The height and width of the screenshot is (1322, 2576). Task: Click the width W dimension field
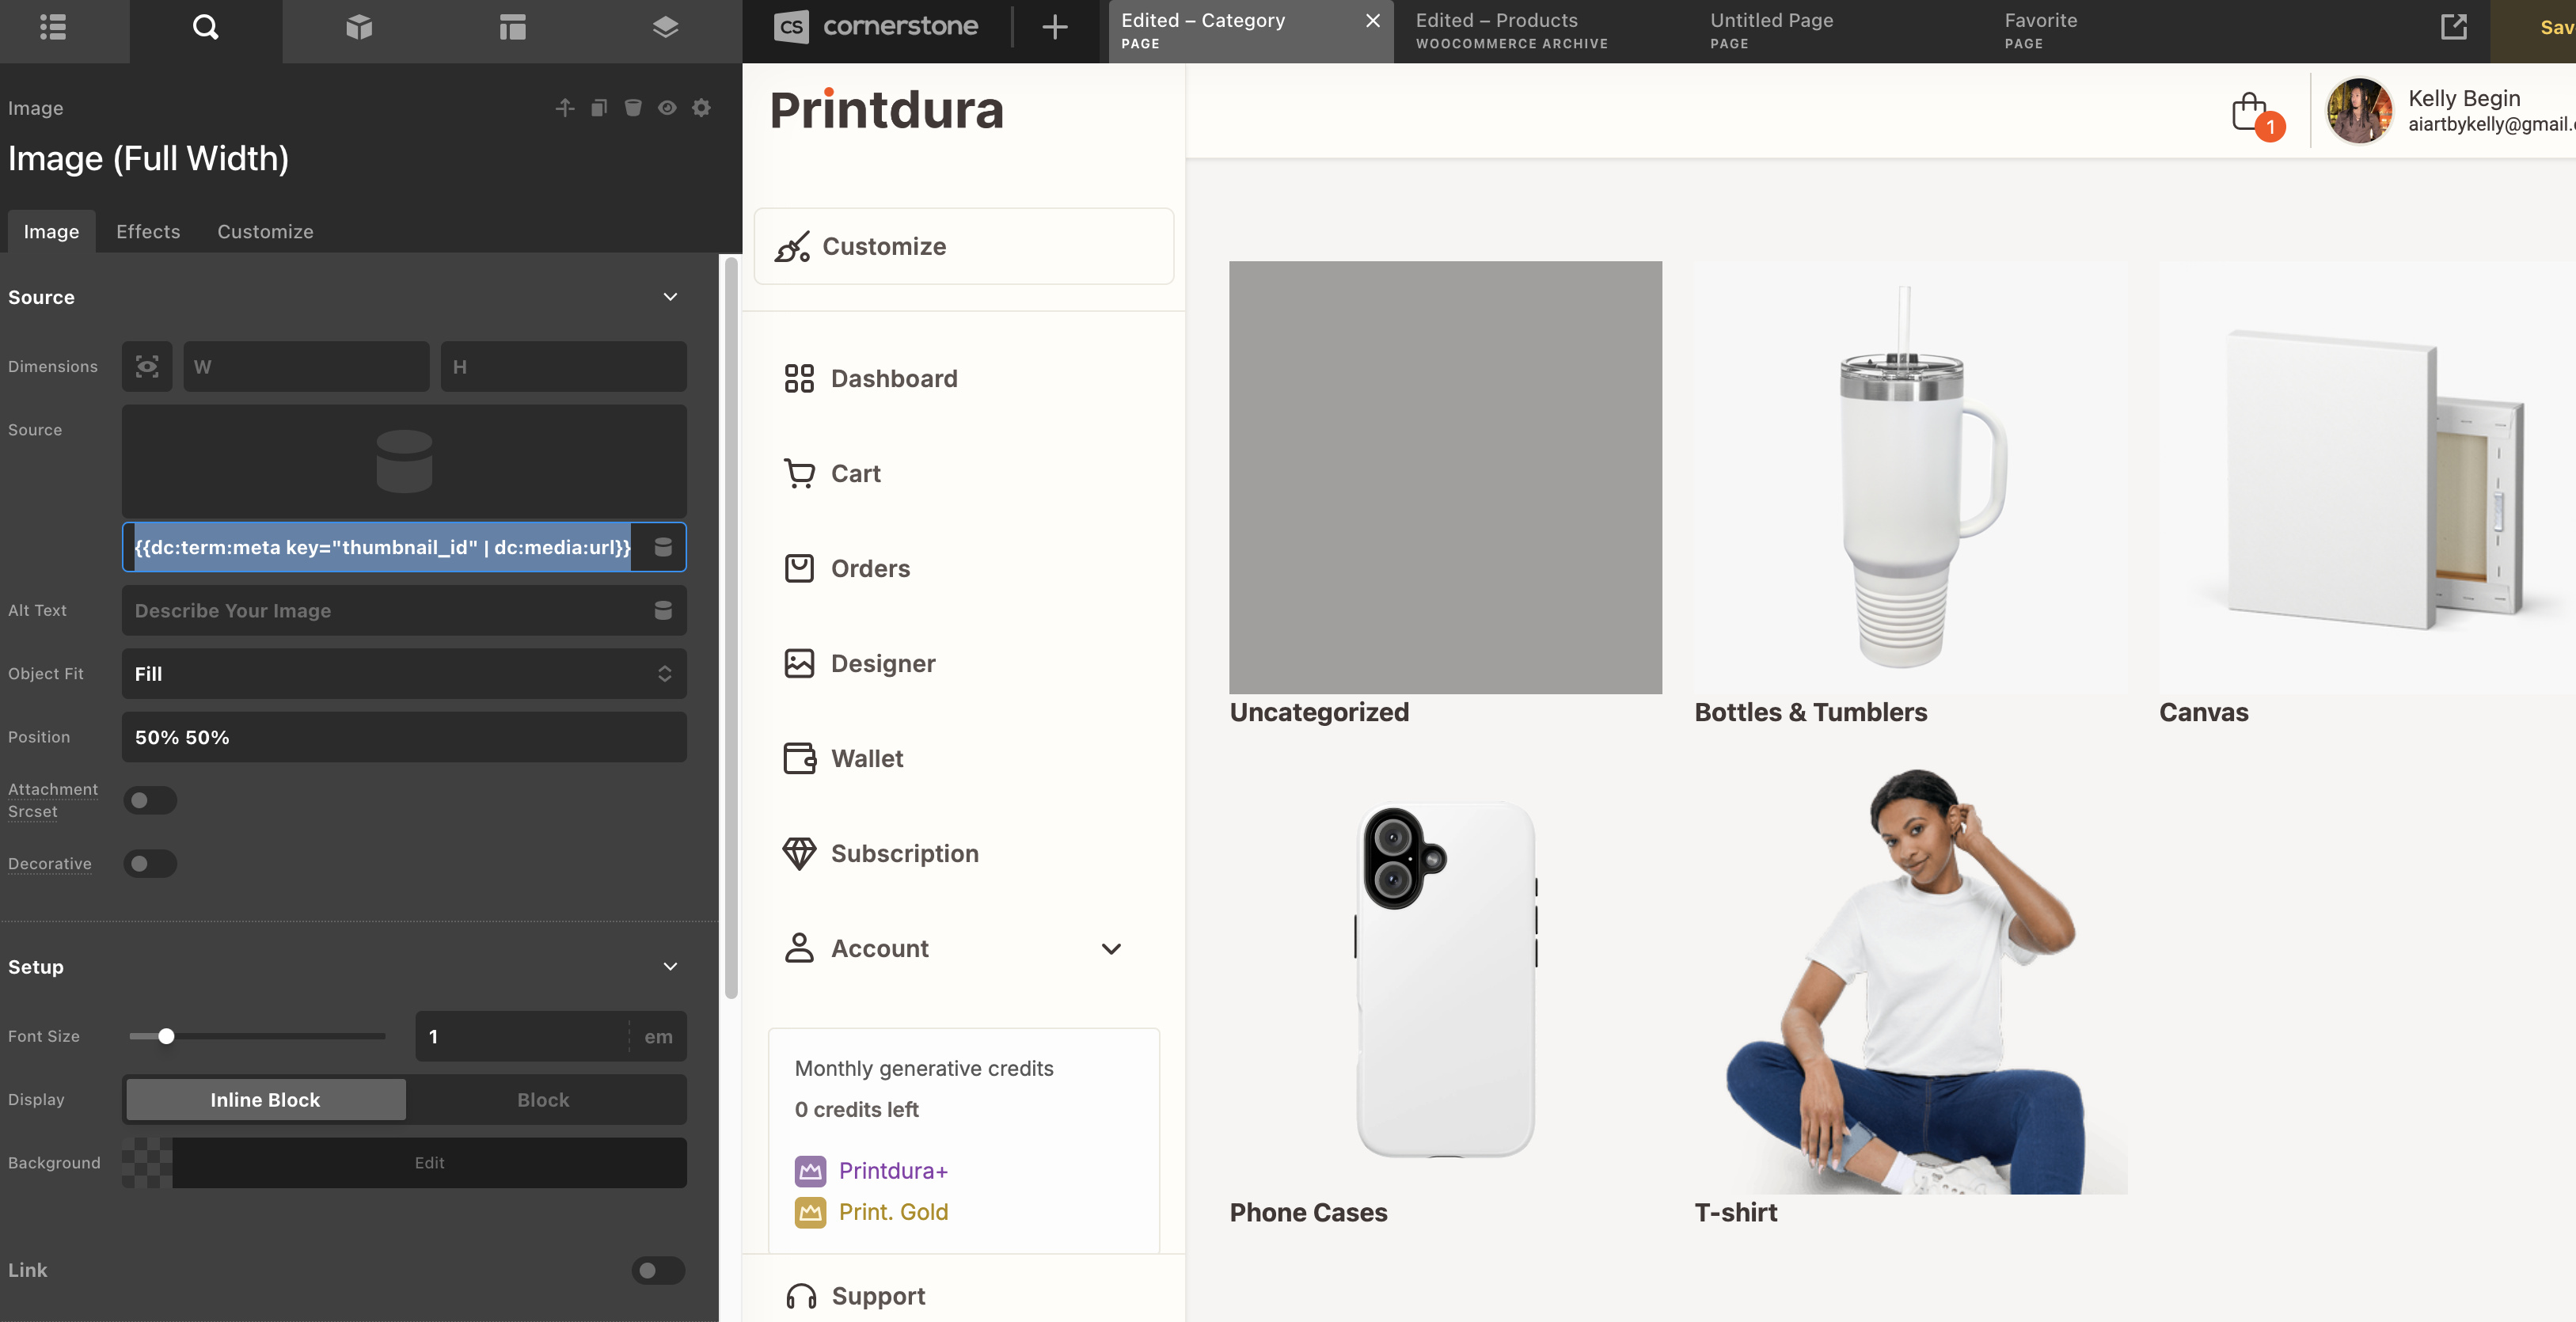[x=306, y=366]
